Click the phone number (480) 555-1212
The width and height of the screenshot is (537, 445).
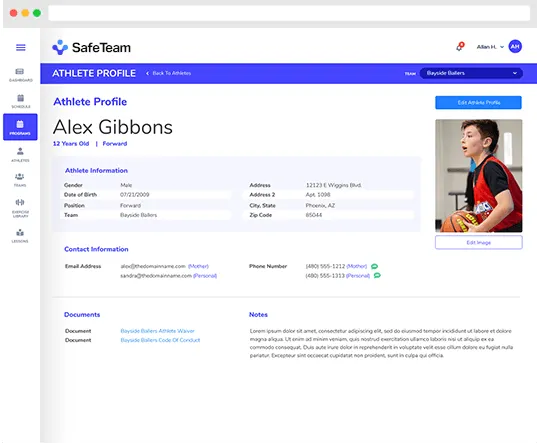(x=325, y=266)
